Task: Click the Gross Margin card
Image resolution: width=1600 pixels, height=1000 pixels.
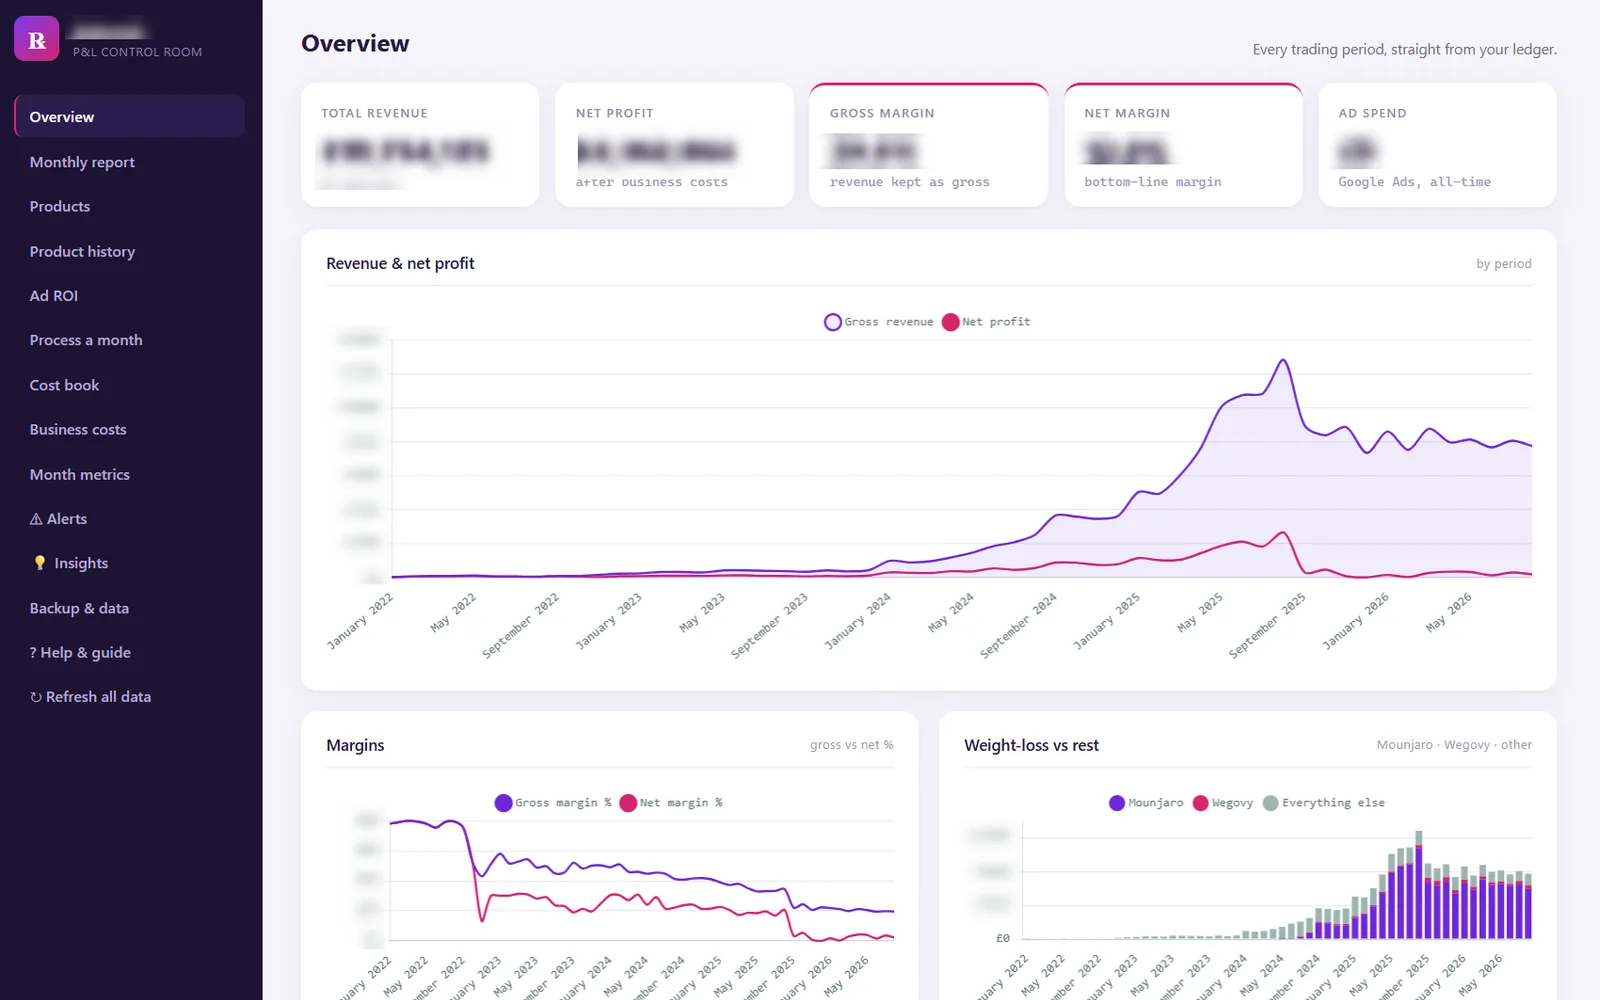Action: [929, 145]
